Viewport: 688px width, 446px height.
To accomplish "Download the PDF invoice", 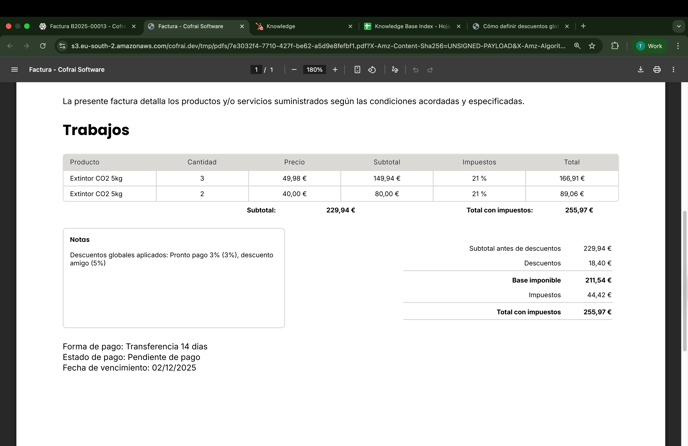I will point(641,69).
